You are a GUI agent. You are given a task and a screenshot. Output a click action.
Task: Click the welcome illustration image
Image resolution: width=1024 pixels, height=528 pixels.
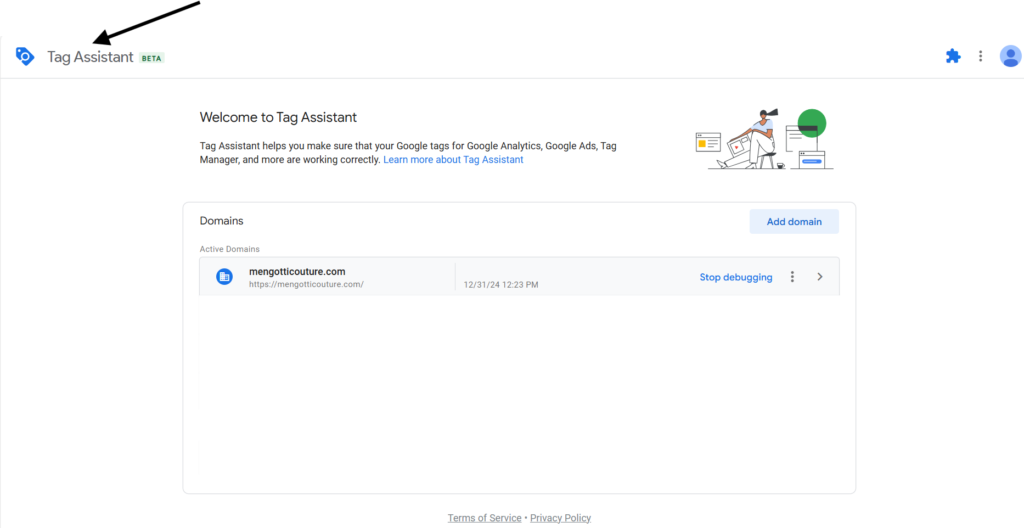(x=765, y=139)
